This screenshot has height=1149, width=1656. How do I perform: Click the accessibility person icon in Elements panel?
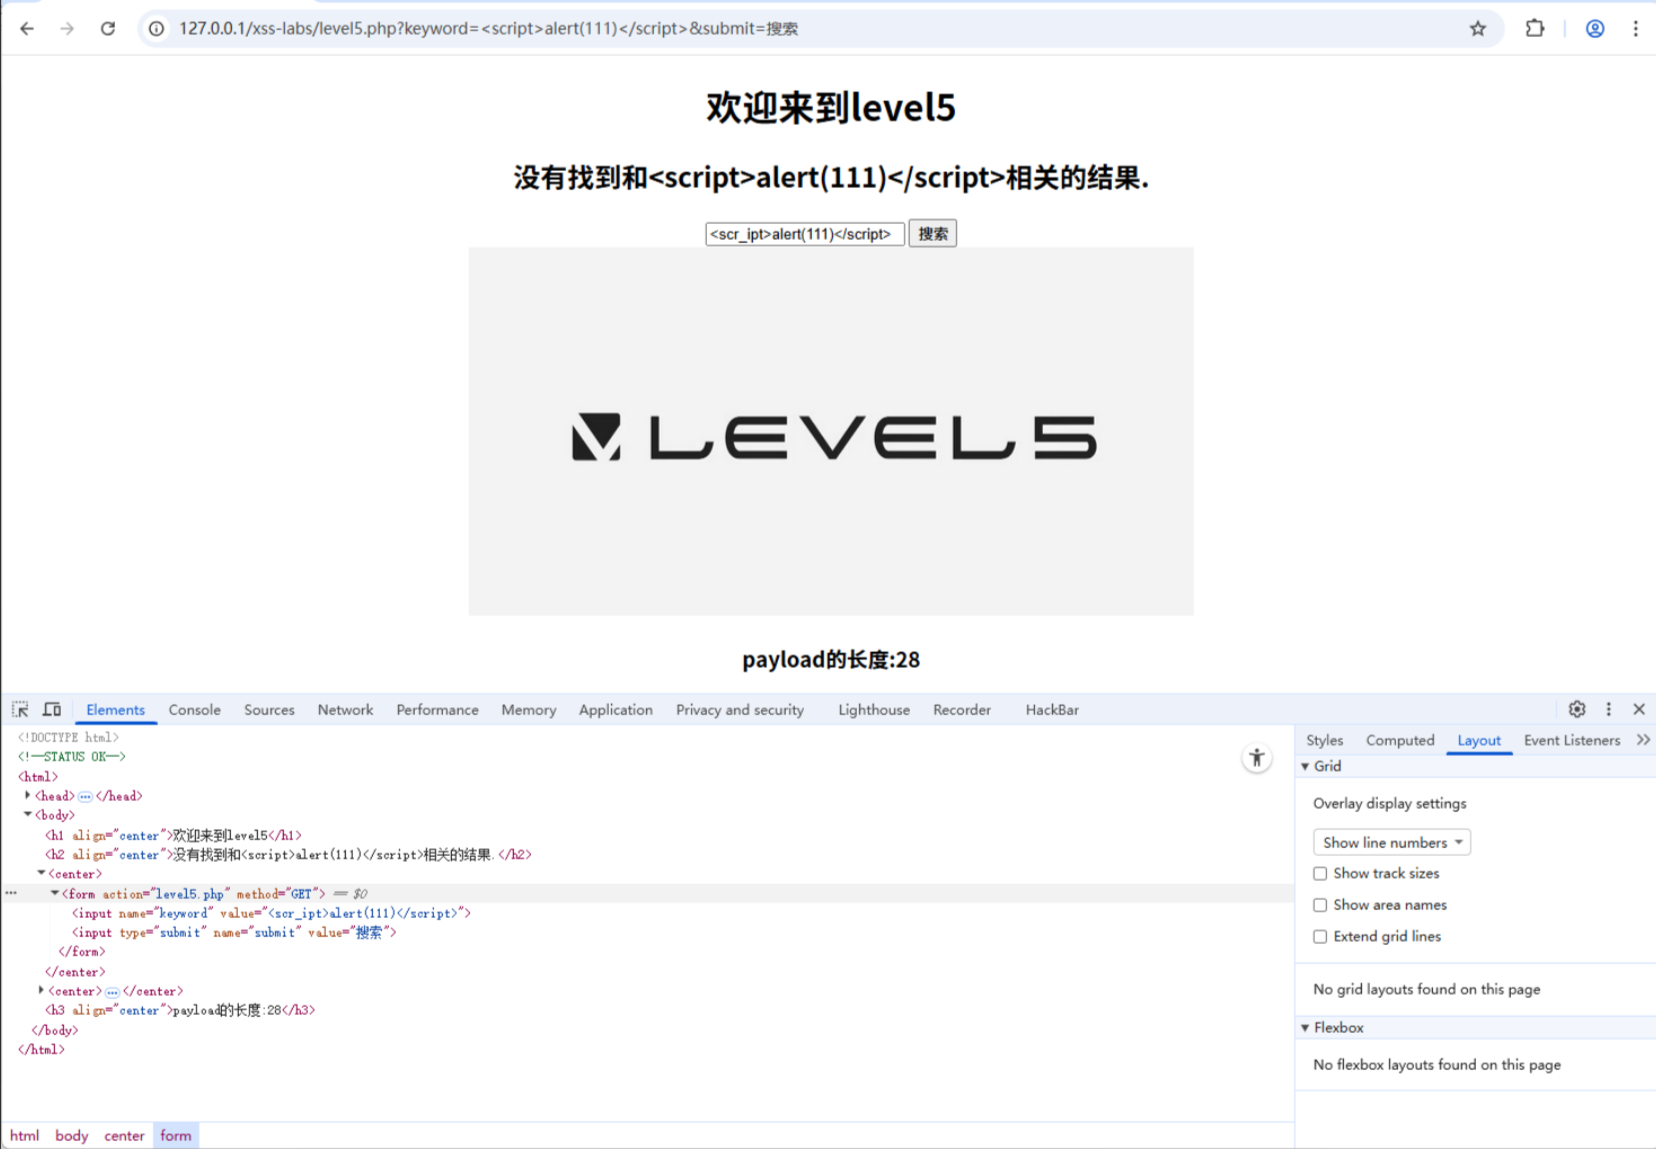1257,758
